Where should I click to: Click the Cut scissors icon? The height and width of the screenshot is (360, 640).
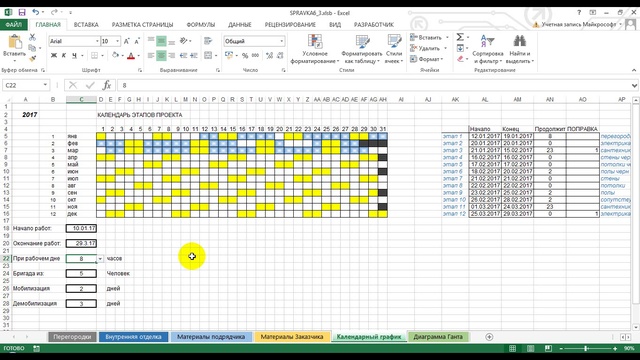32,38
